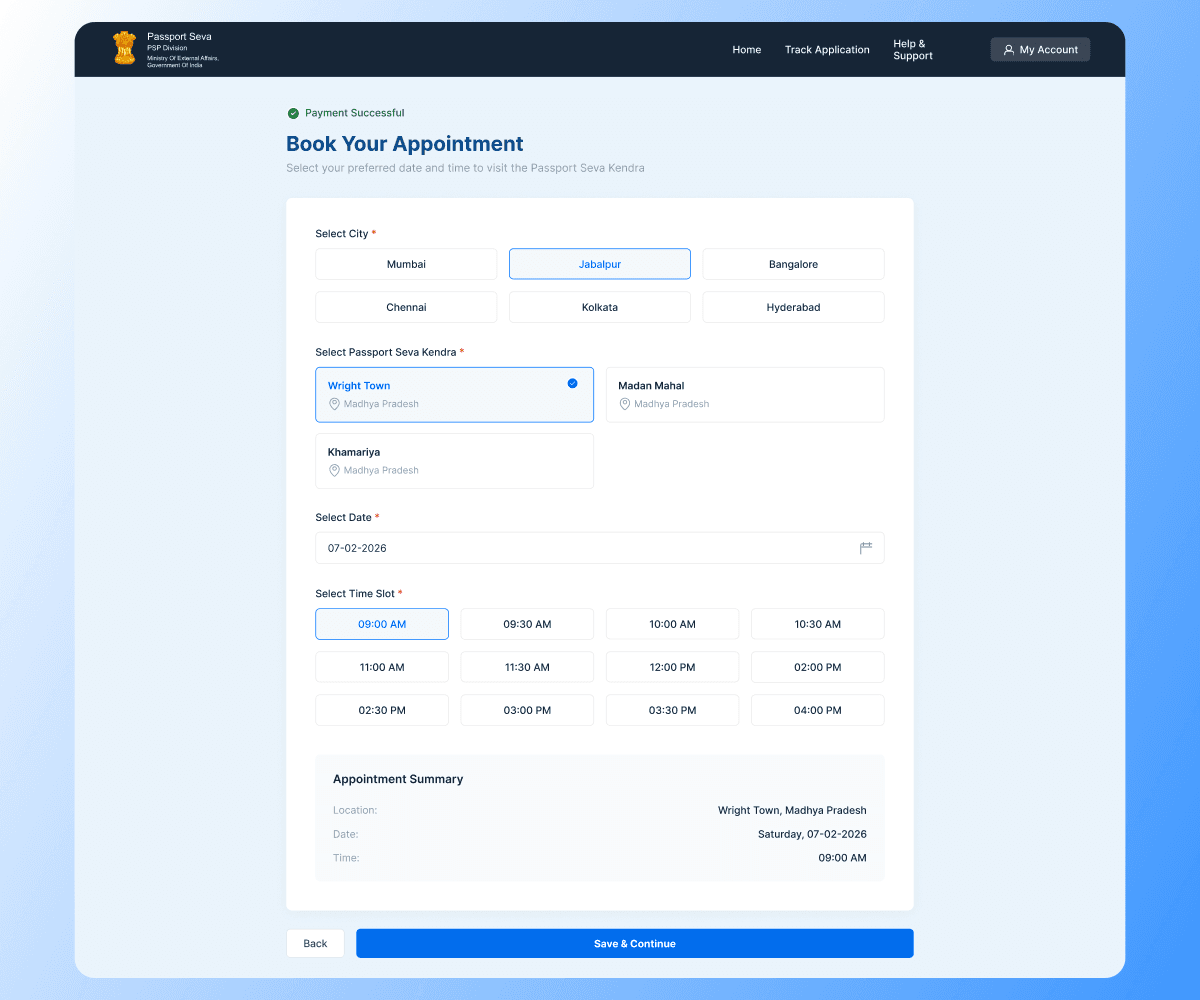This screenshot has height=1000, width=1200.
Task: Pick the 03:00 PM time slot
Action: pyautogui.click(x=527, y=710)
